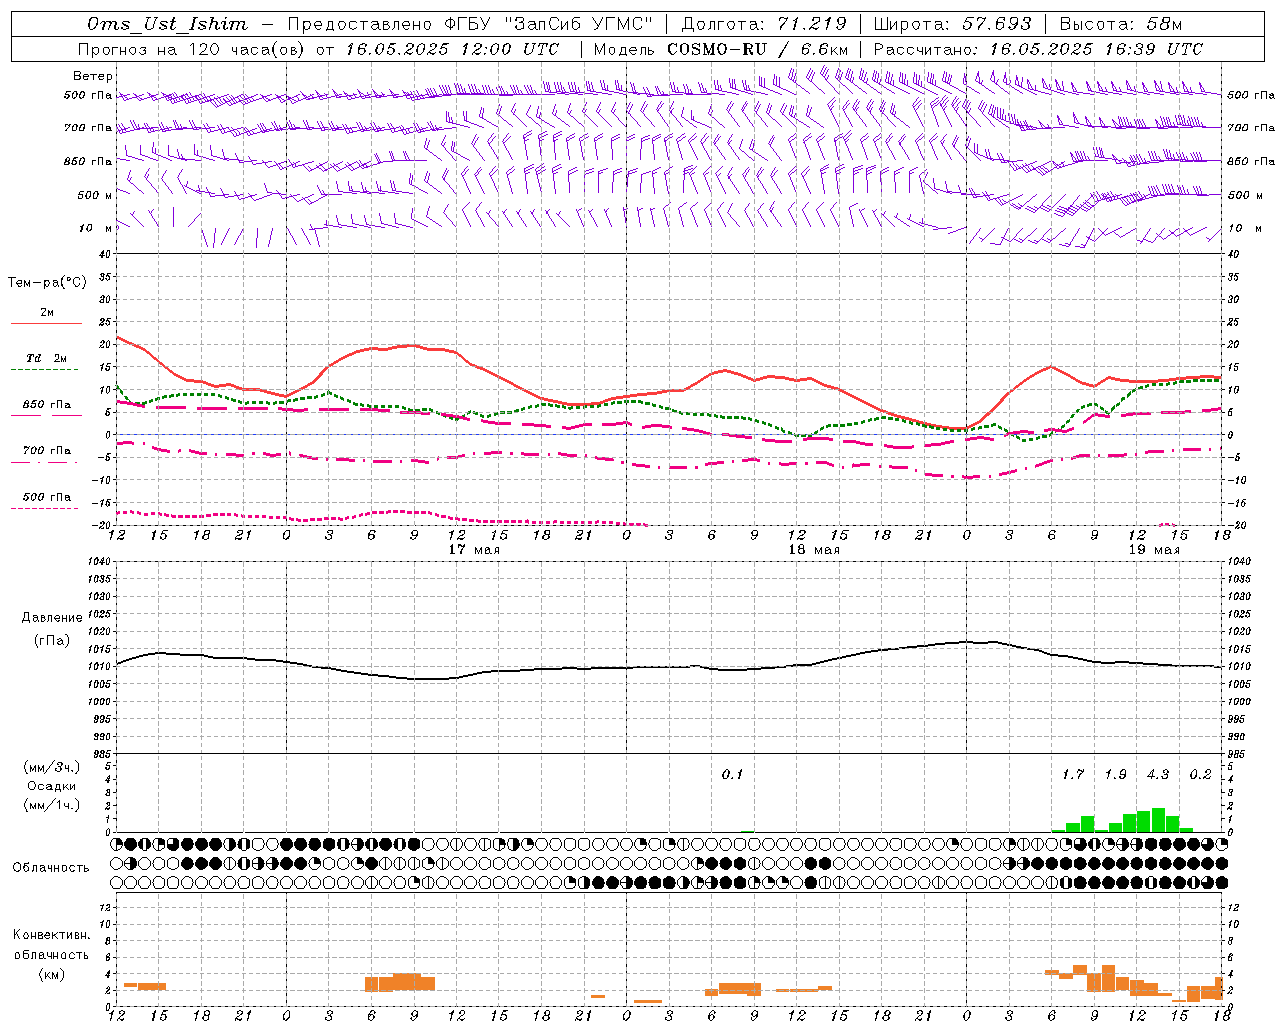The height and width of the screenshot is (1024, 1280).
Task: Click the 0.1 precipitation value on 18 мая
Action: 733,774
